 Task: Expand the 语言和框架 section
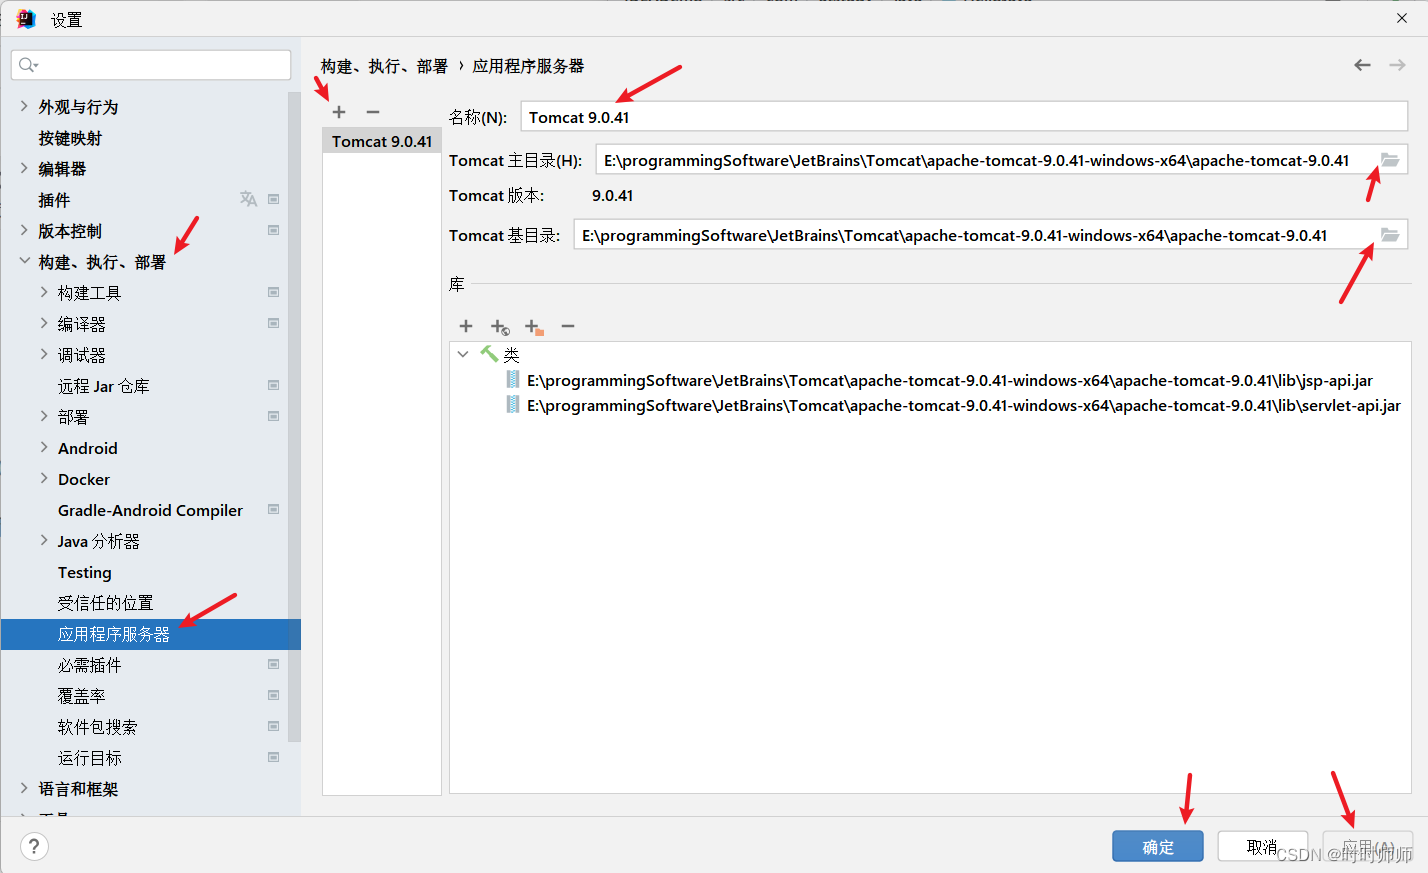point(24,788)
